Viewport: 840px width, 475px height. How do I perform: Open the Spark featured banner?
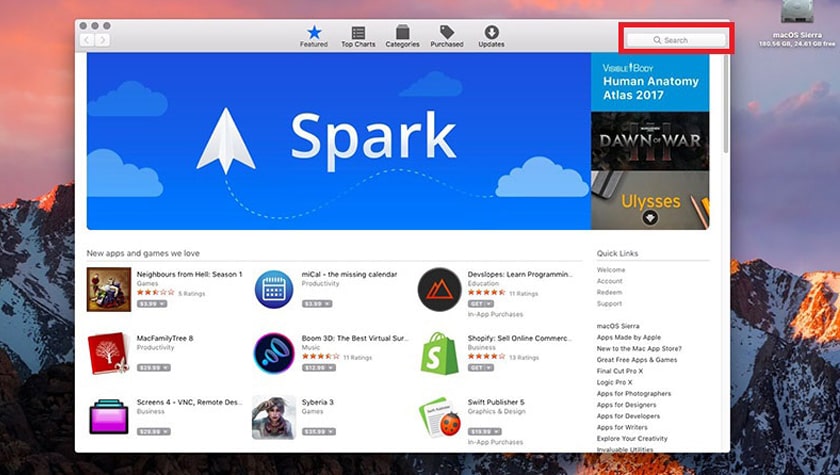coord(339,141)
